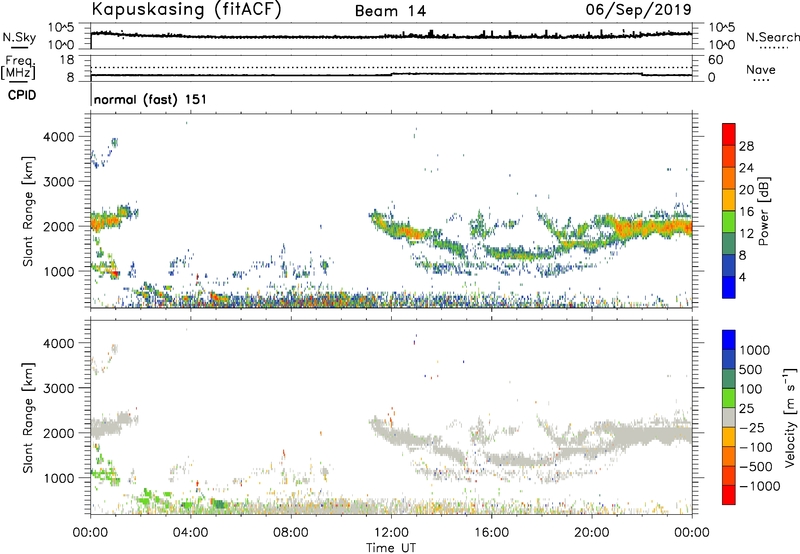Click the 2000 tick in velocity panel
The image size is (800, 554).
58,433
